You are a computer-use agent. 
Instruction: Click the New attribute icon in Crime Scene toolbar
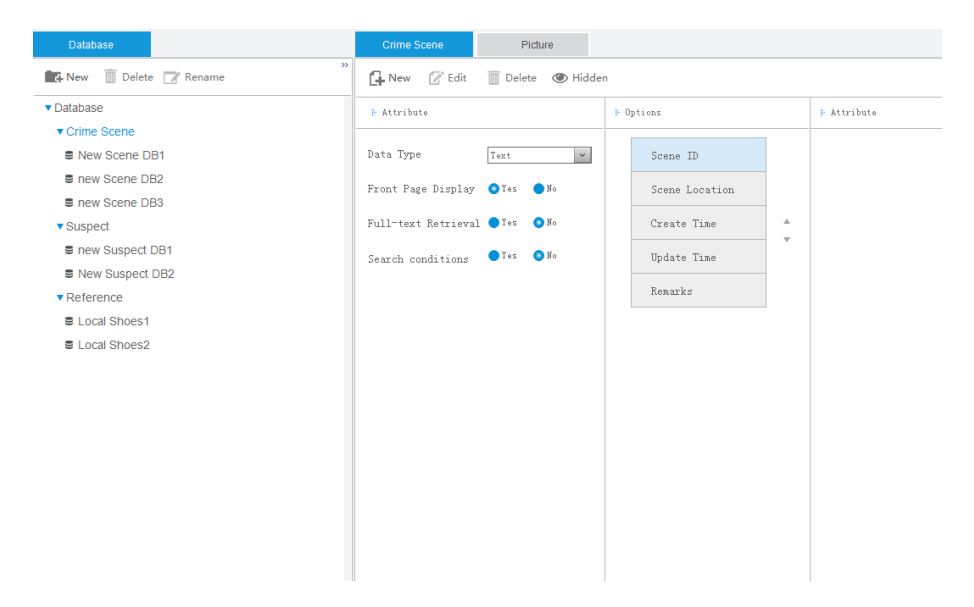pos(377,78)
